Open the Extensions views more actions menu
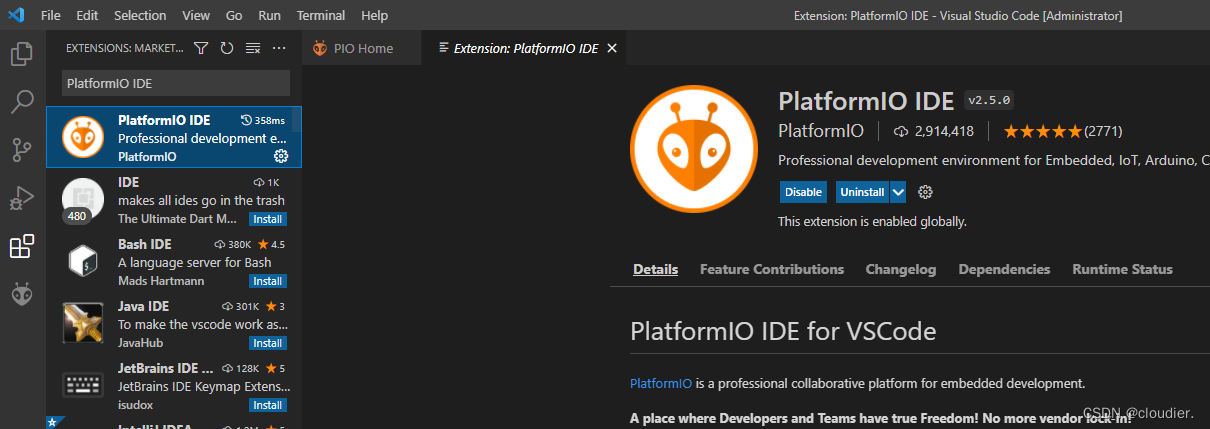The height and width of the screenshot is (429, 1210). pos(279,48)
